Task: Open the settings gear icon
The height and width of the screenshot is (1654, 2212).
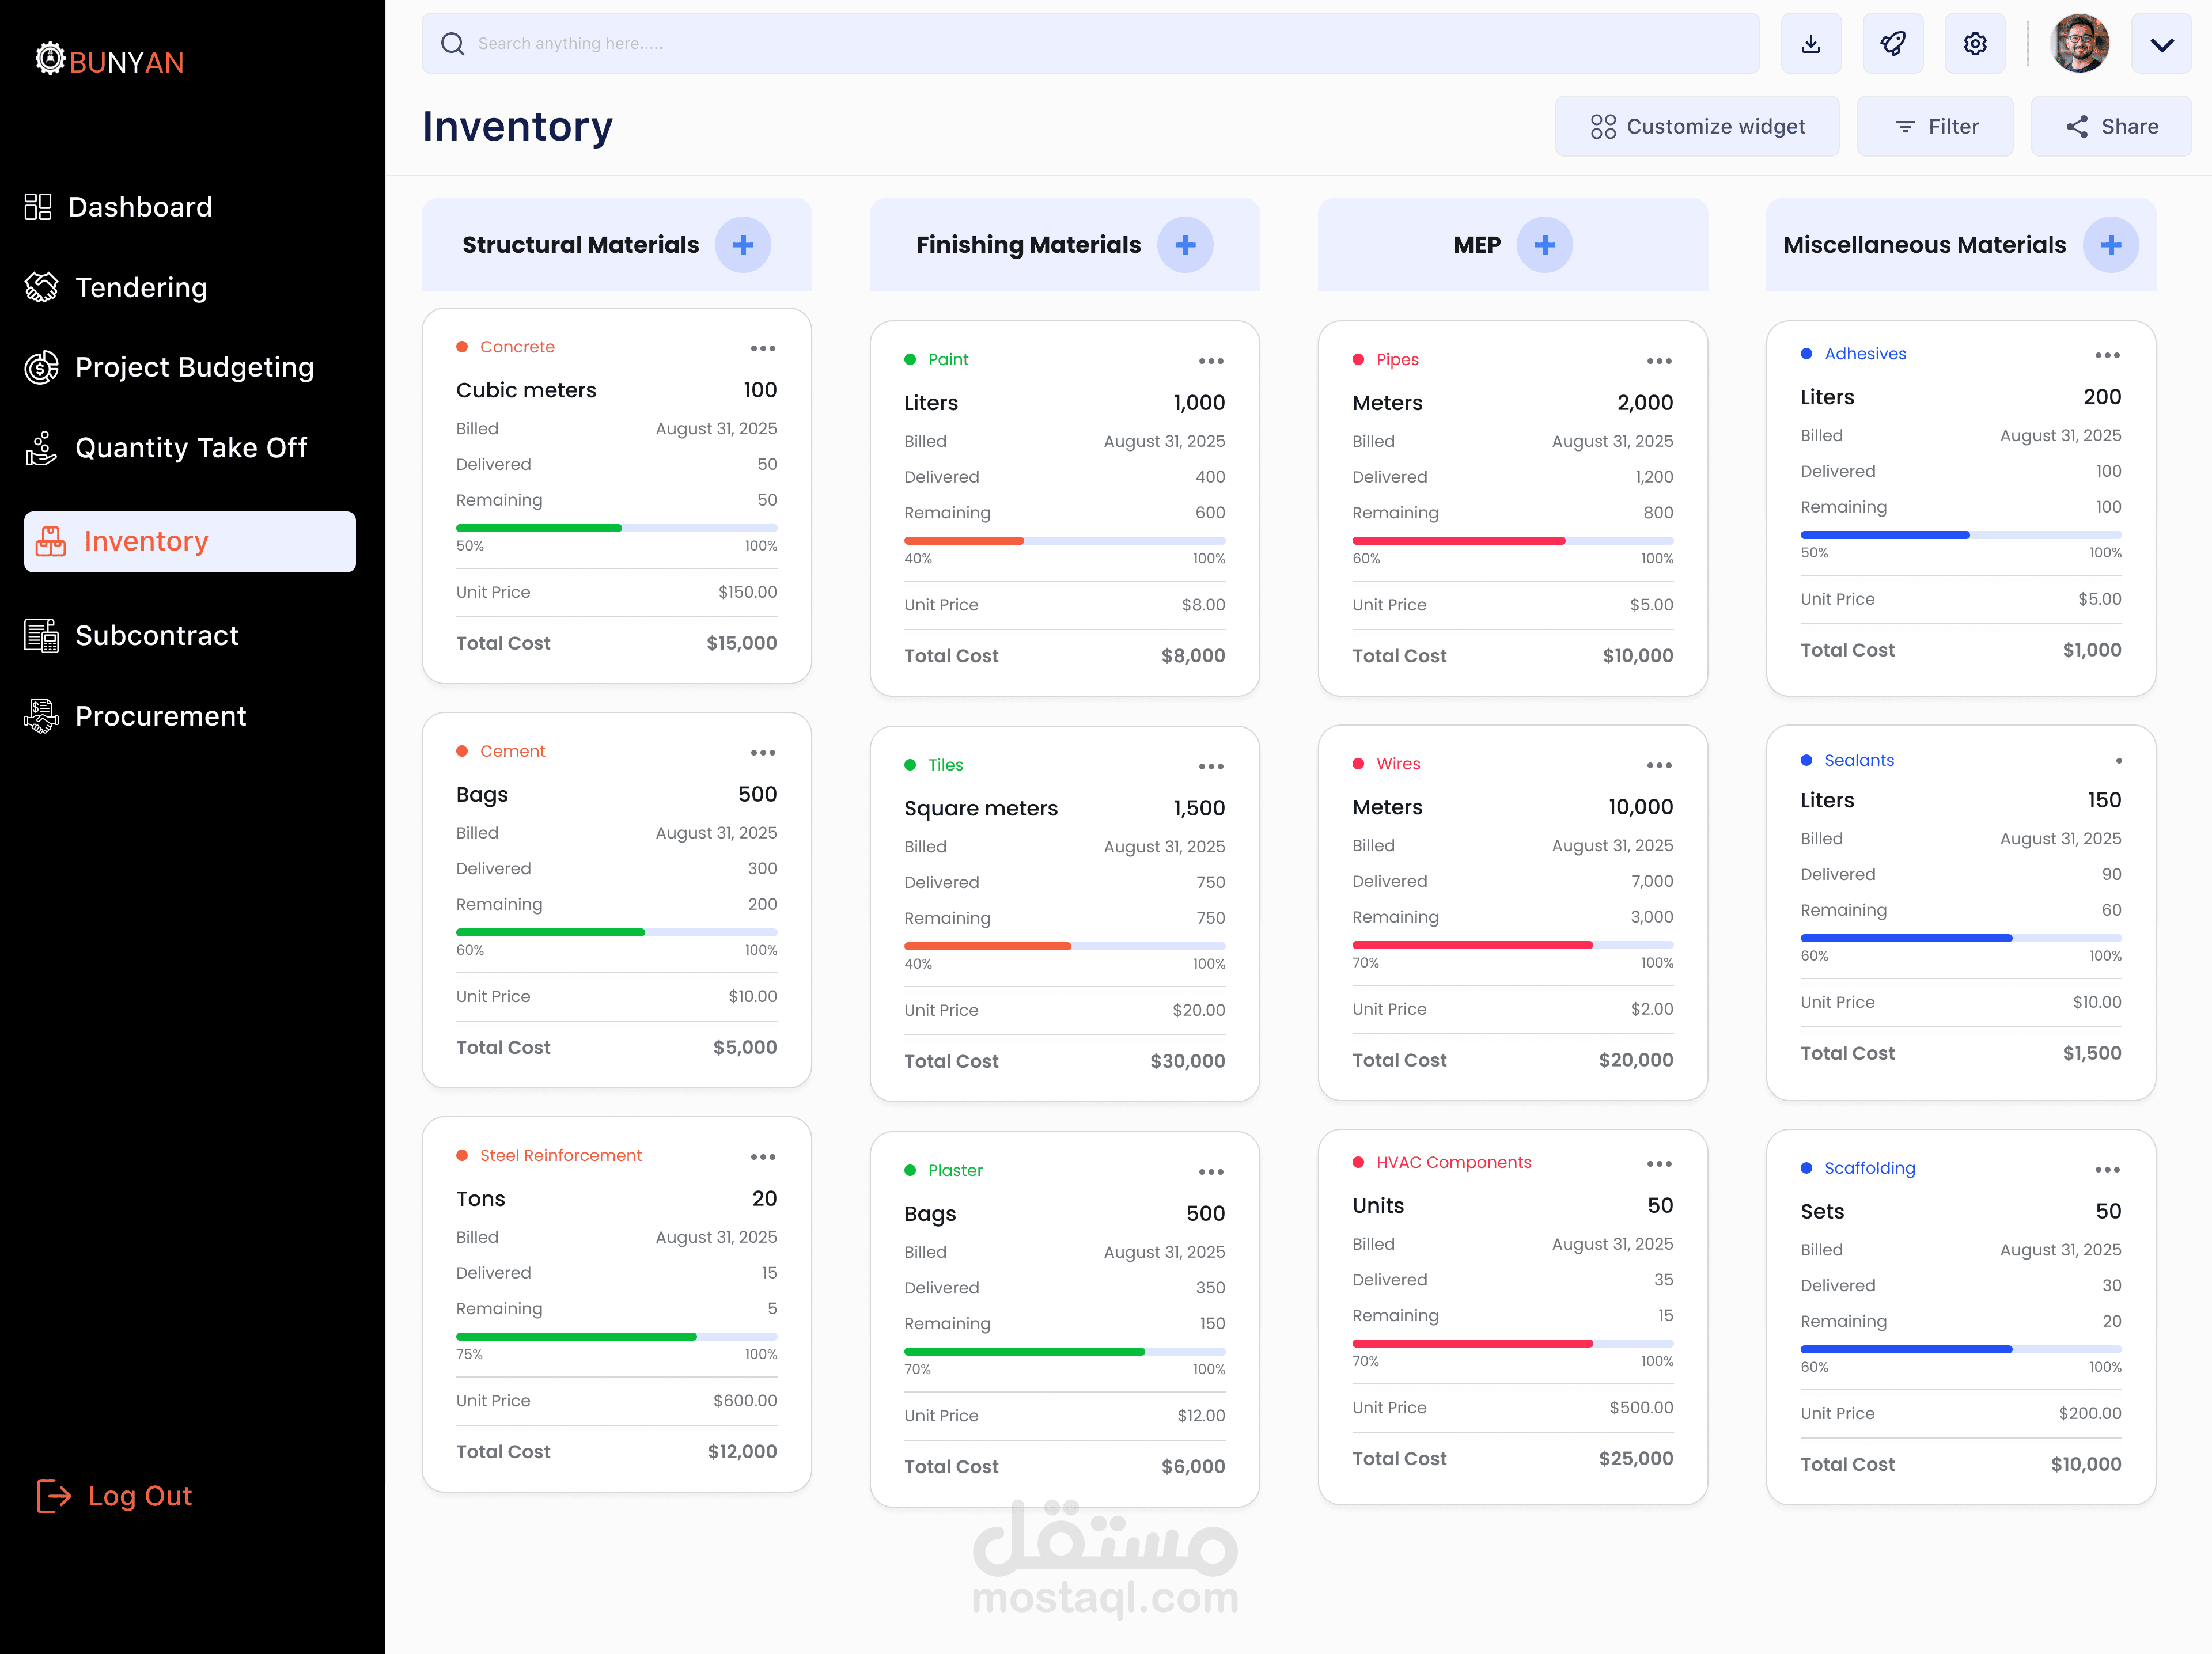Action: click(x=1974, y=44)
